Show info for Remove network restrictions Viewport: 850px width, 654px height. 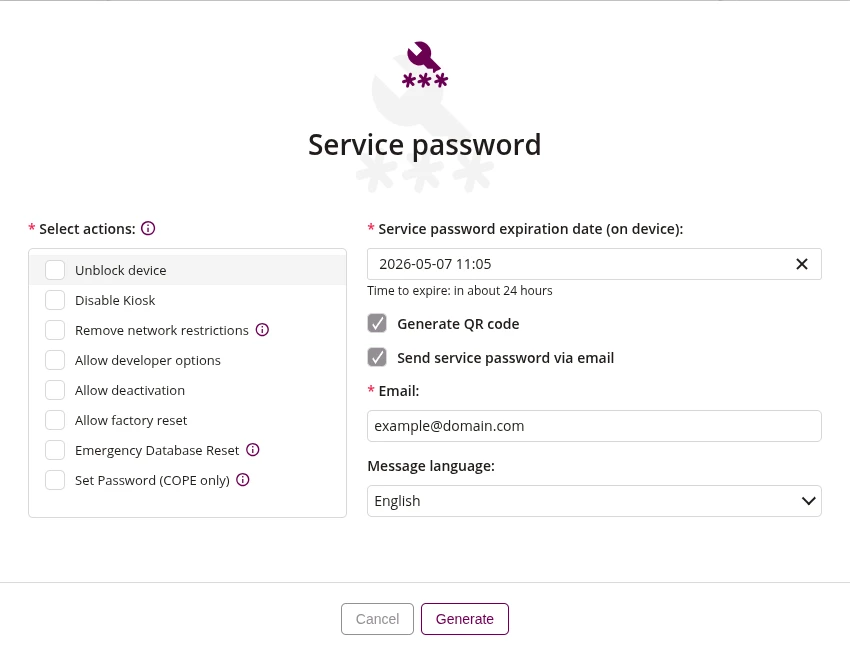click(262, 330)
